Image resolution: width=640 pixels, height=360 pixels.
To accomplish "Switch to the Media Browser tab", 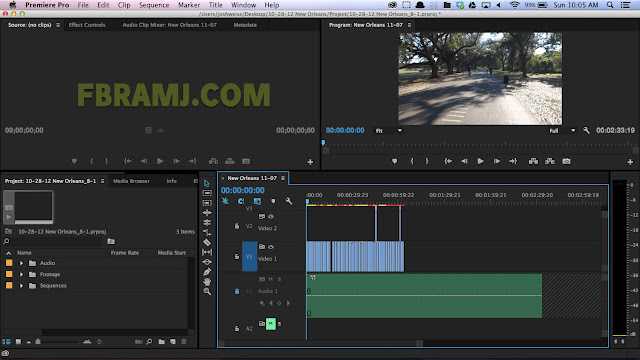I will point(131,181).
